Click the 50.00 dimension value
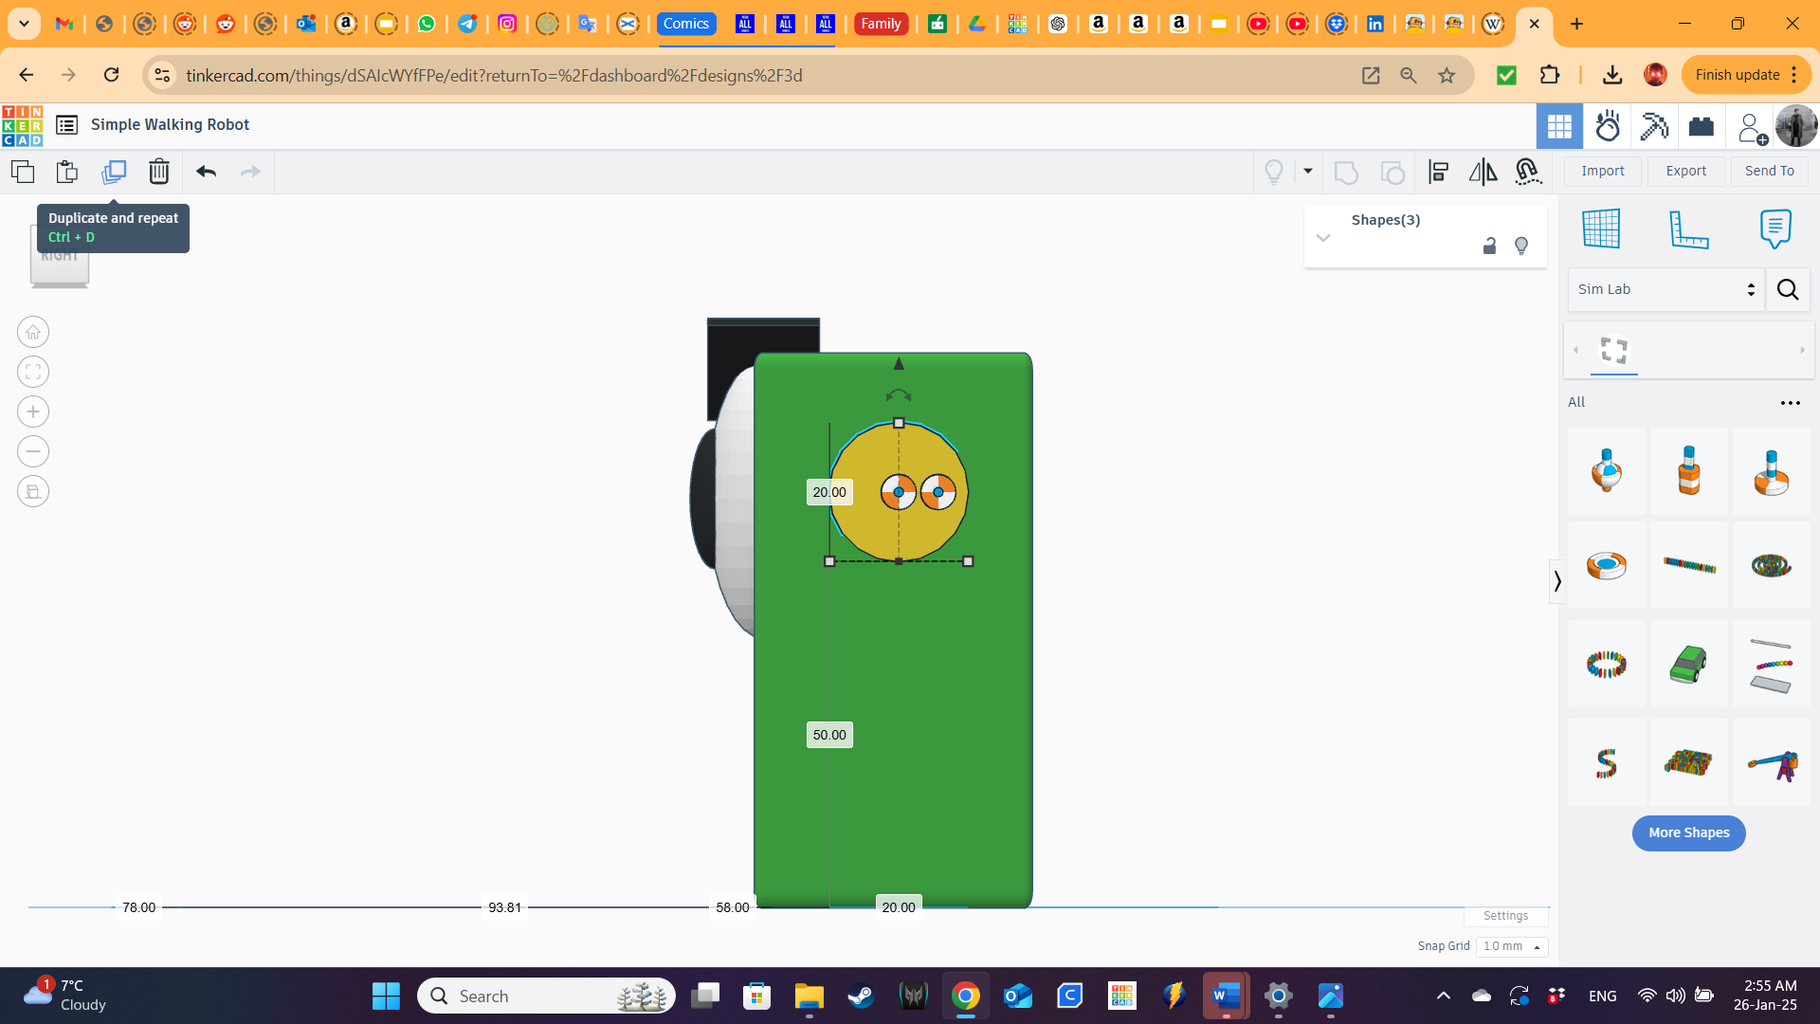This screenshot has height=1024, width=1820. (x=829, y=735)
